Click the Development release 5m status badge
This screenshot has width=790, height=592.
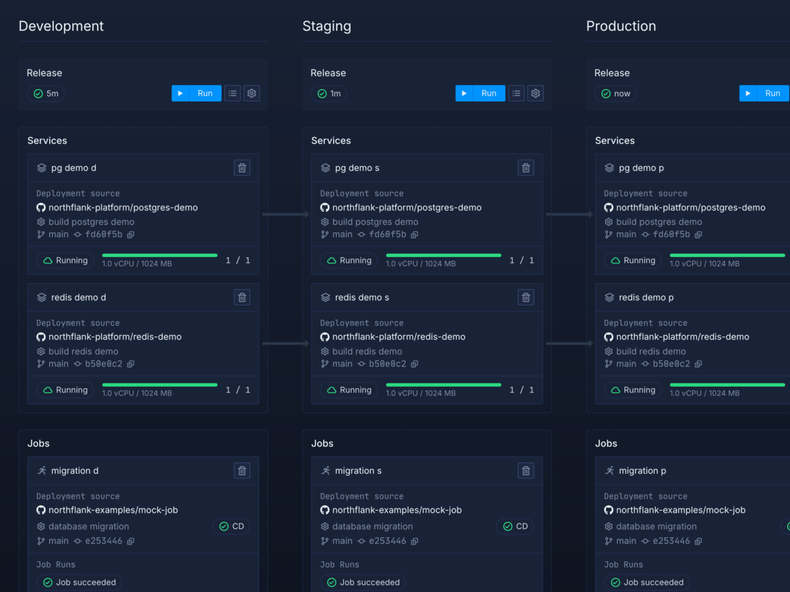(46, 93)
